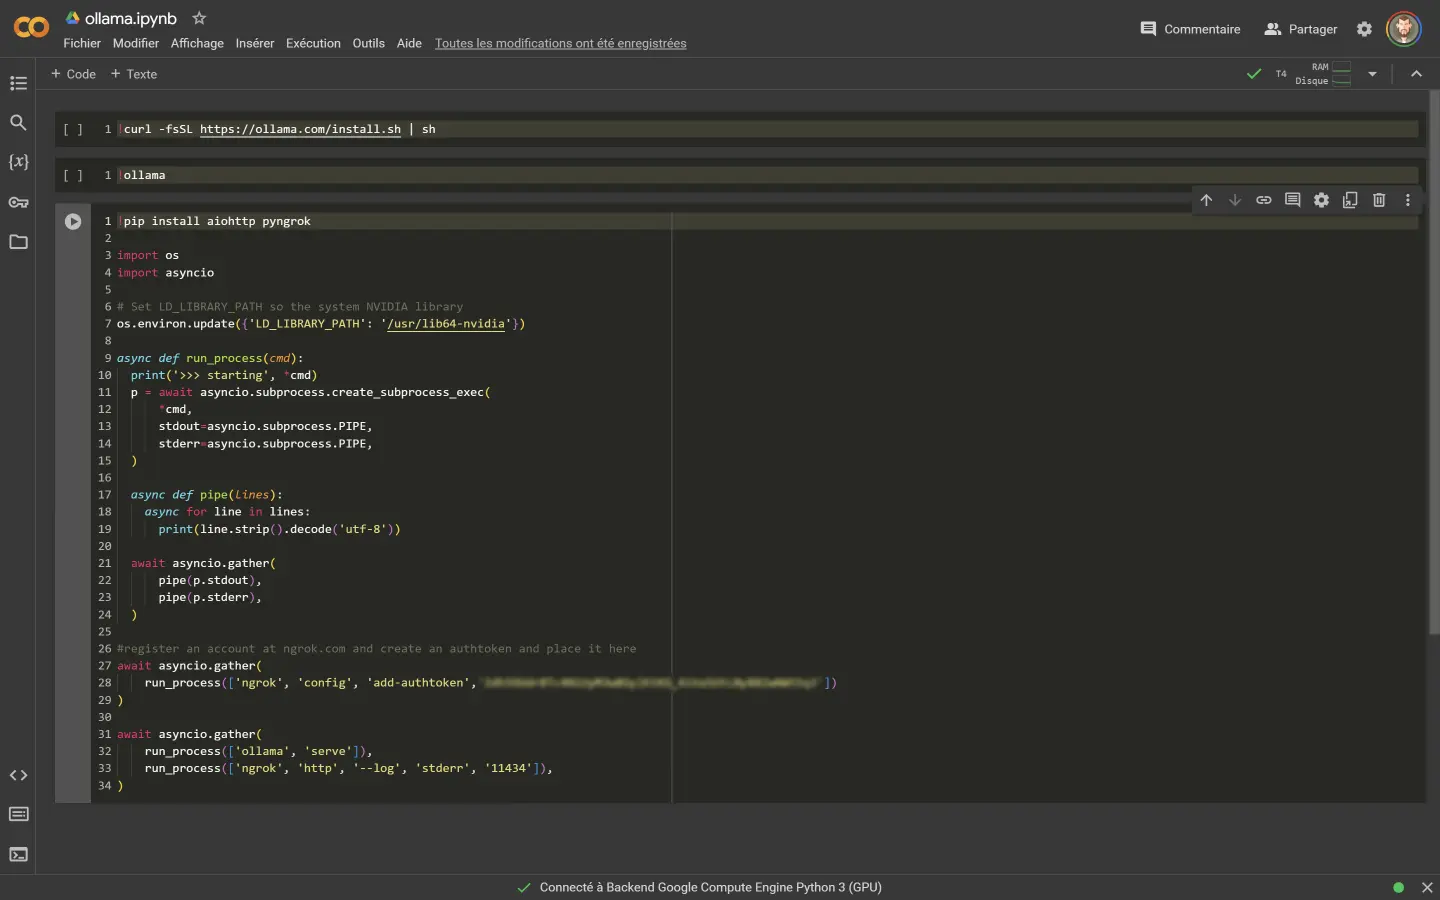Run the ollama cell

[x=73, y=175]
